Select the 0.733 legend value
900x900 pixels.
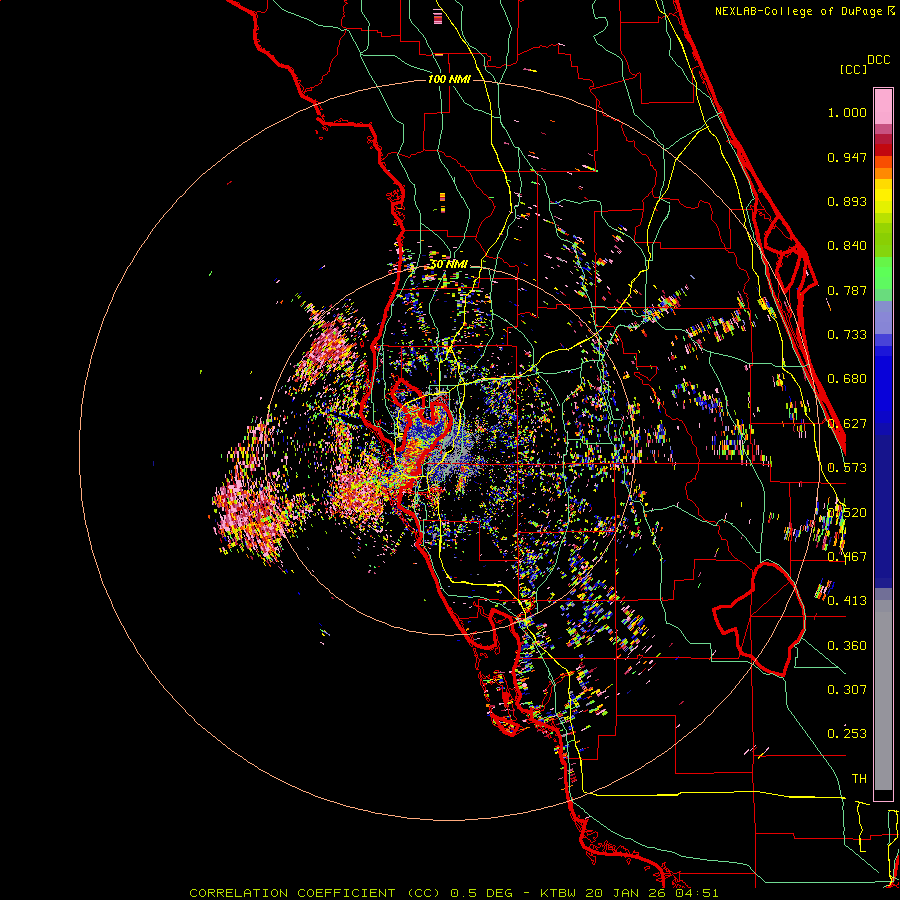[847, 335]
